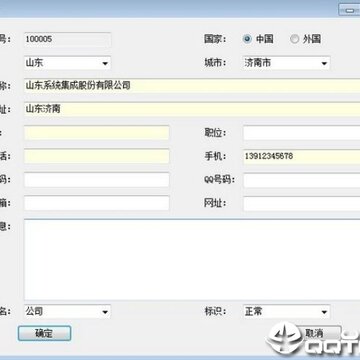Click the empty yellow field left of 手机
The image size is (360, 360).
pyautogui.click(x=97, y=156)
